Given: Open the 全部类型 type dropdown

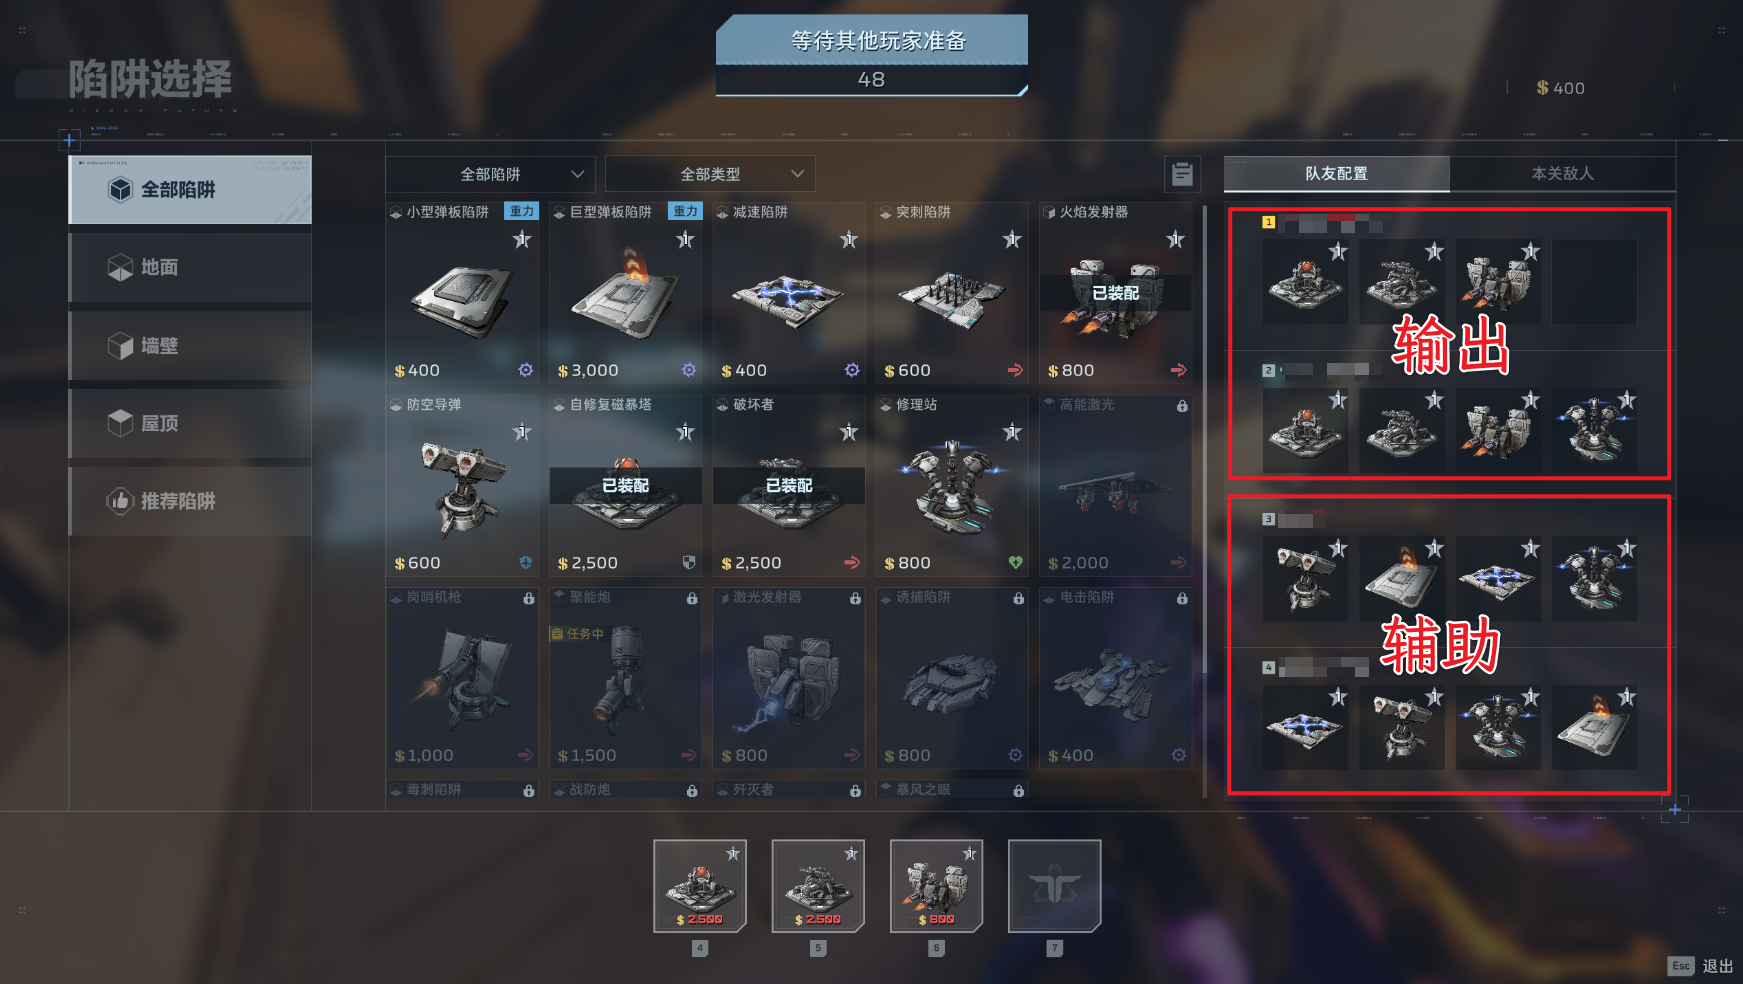Looking at the screenshot, I should 710,174.
